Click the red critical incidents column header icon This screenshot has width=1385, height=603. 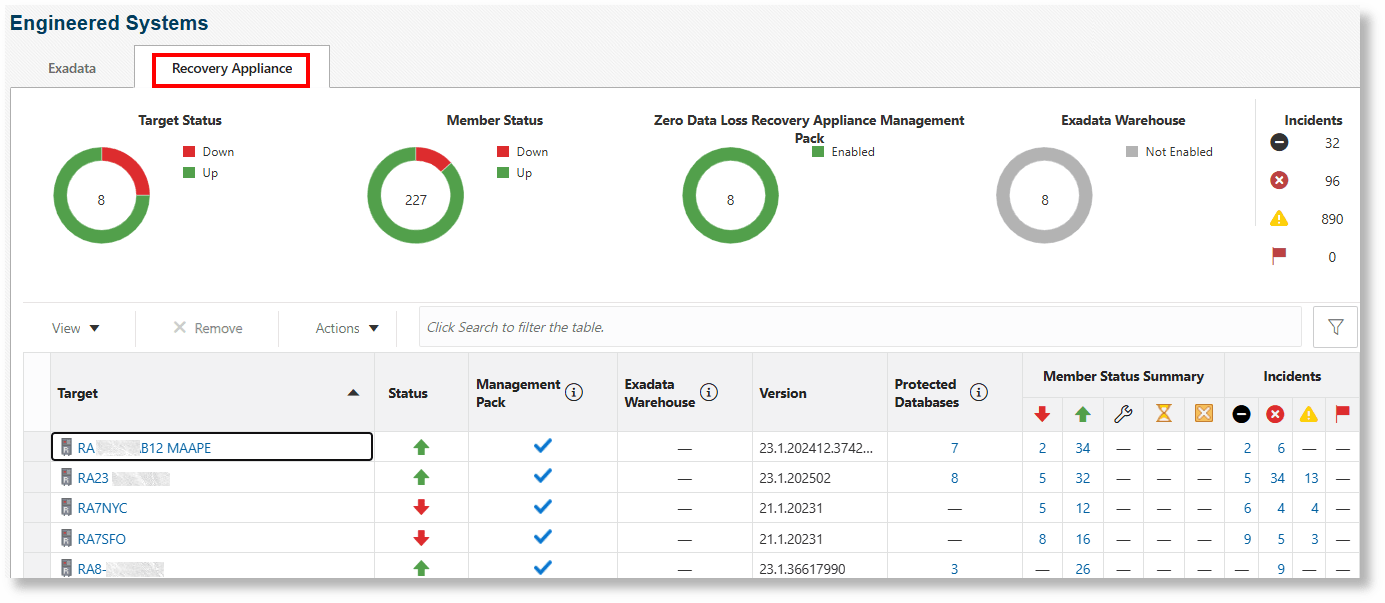pyautogui.click(x=1275, y=414)
